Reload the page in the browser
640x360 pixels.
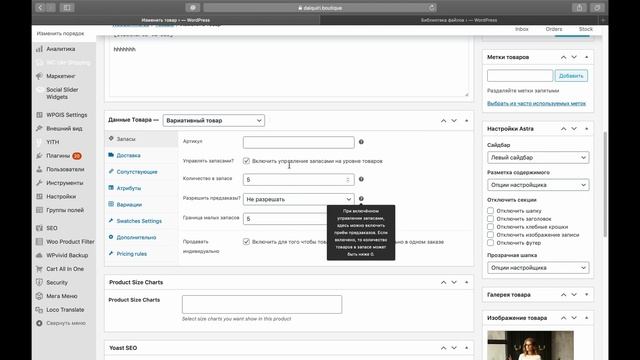coord(431,8)
